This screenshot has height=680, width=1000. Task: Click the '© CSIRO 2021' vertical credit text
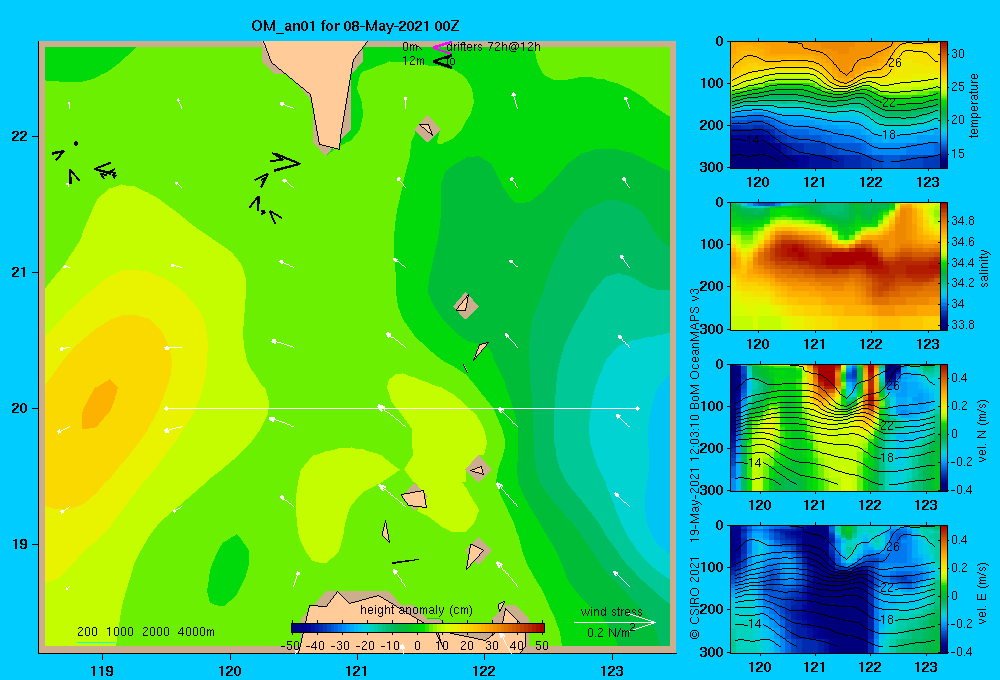695,597
